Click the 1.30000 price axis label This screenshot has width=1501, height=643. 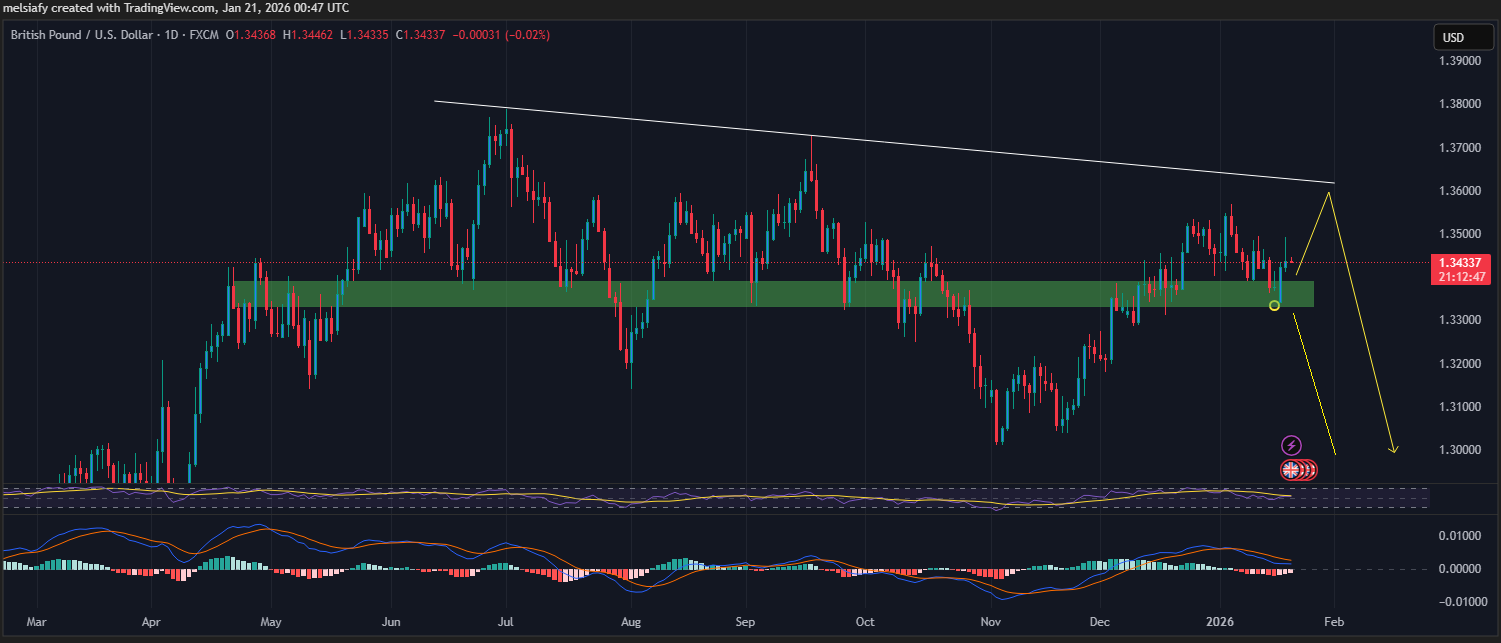coord(1460,450)
